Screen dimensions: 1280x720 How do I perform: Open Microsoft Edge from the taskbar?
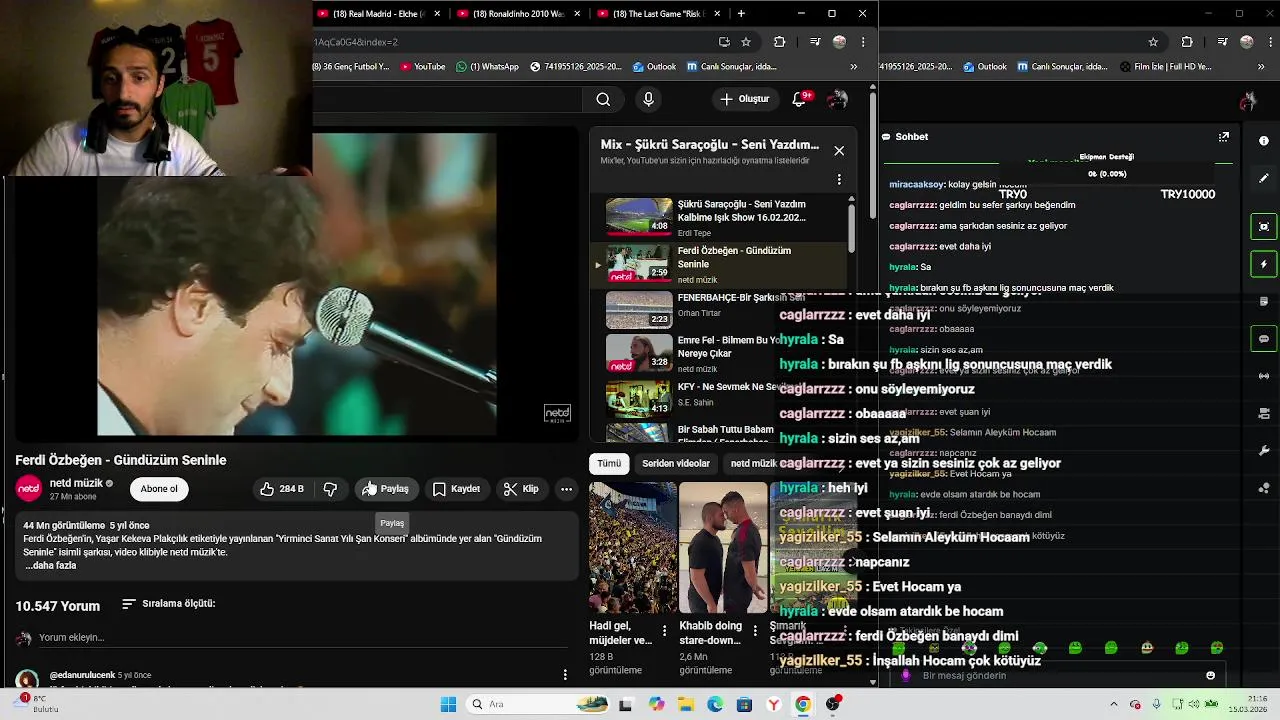click(715, 704)
